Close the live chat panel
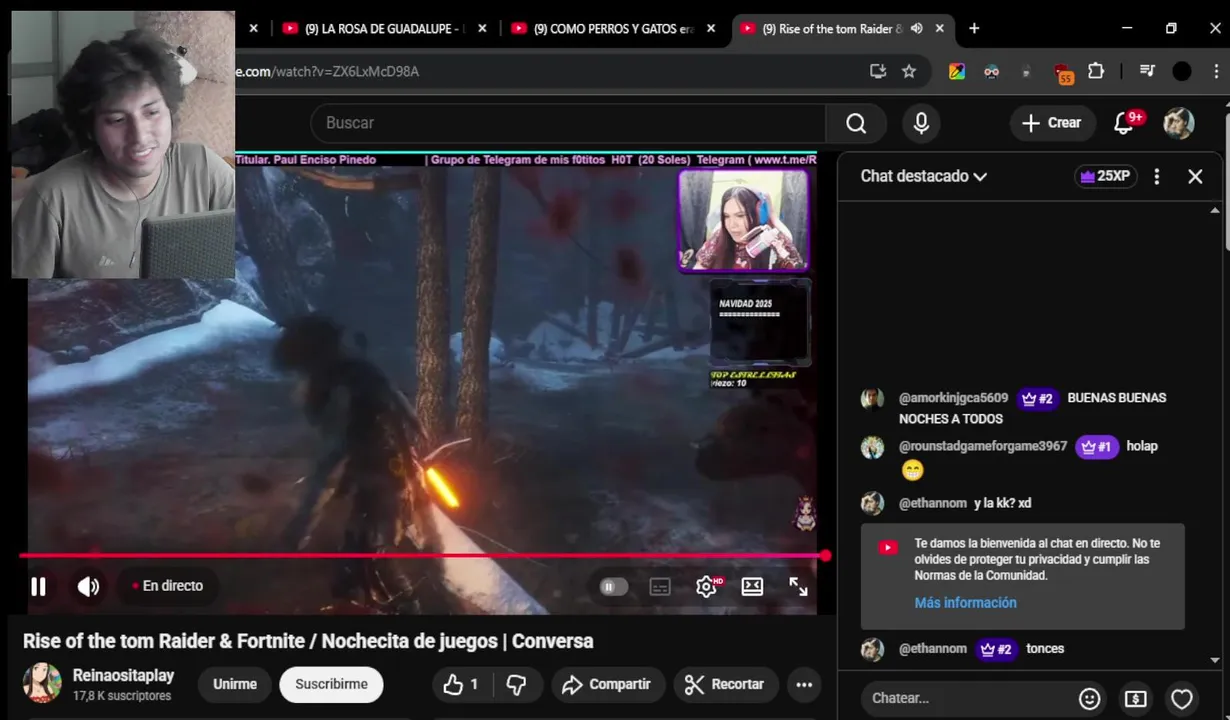The width and height of the screenshot is (1230, 720). 1195,176
